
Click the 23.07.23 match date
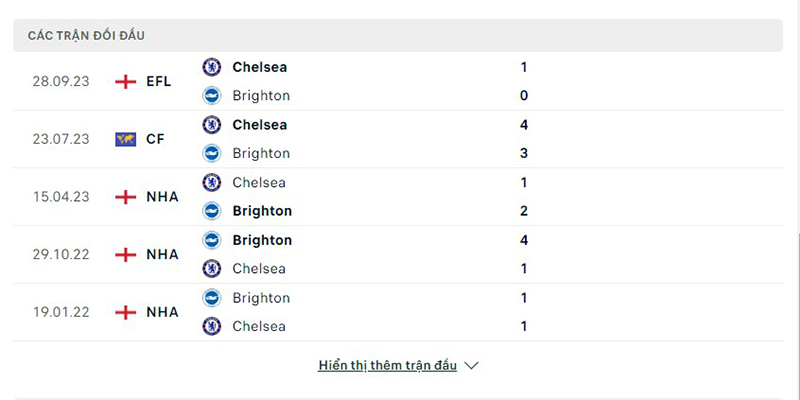(x=61, y=139)
